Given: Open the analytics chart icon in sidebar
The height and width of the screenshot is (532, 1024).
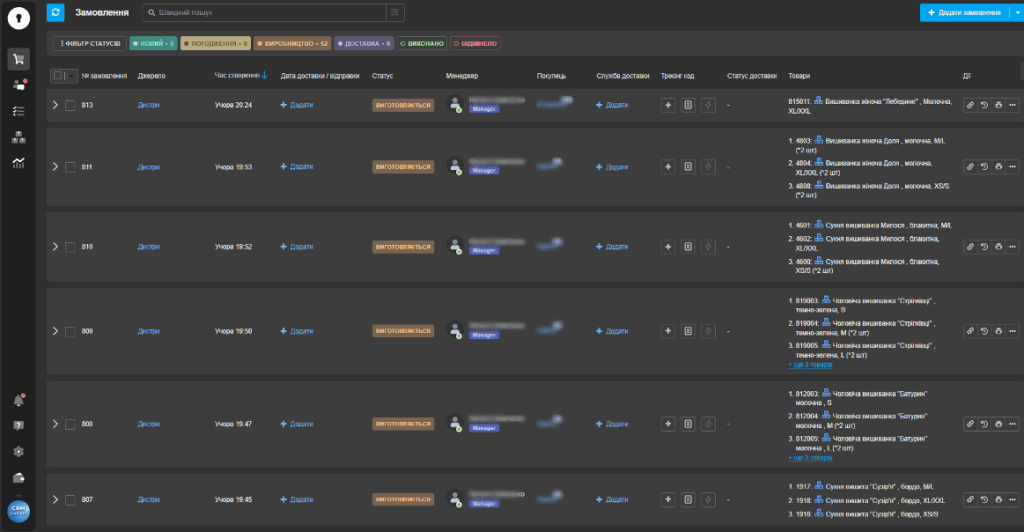Looking at the screenshot, I should (18, 163).
